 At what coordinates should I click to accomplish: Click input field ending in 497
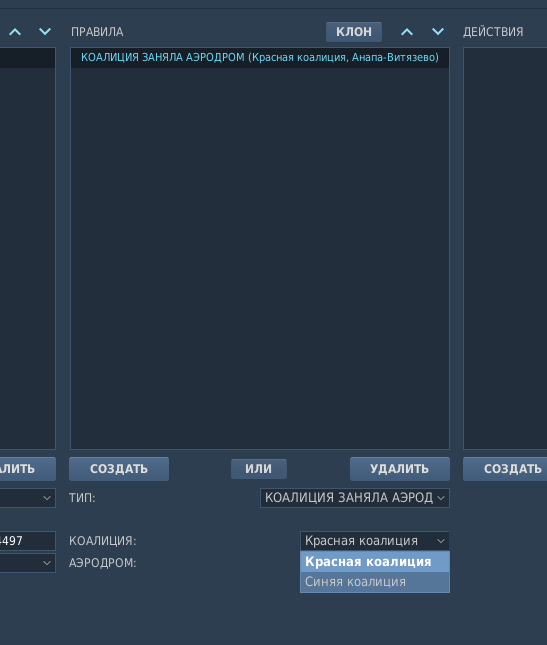click(x=28, y=541)
